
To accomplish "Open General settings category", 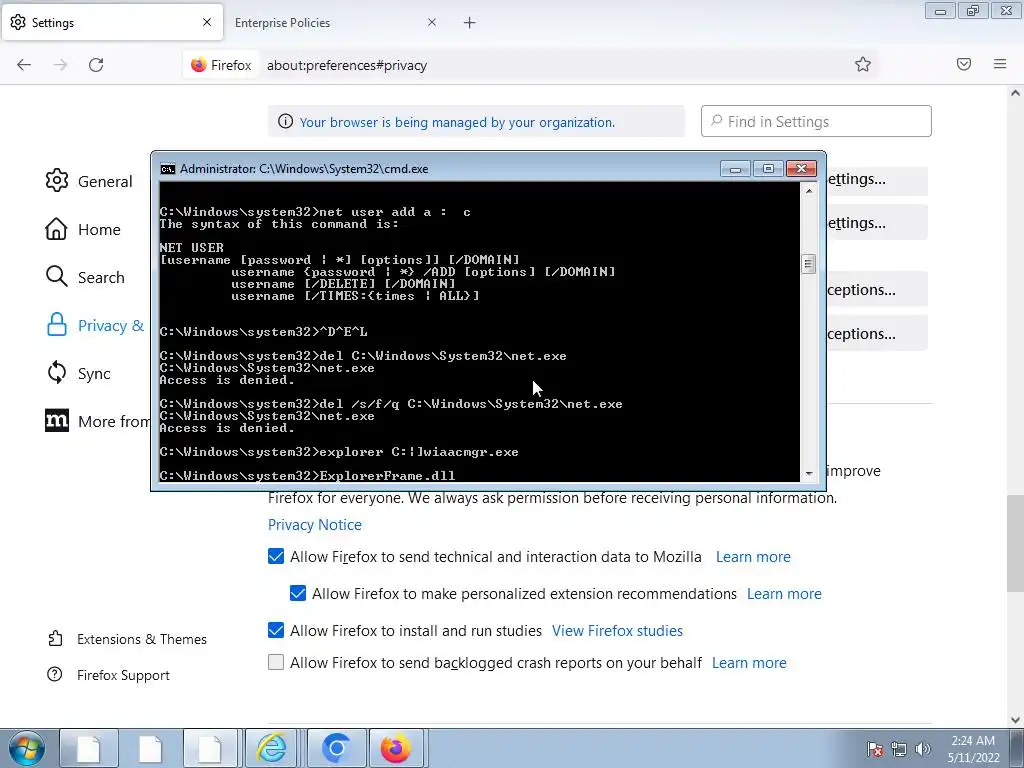I will point(89,181).
